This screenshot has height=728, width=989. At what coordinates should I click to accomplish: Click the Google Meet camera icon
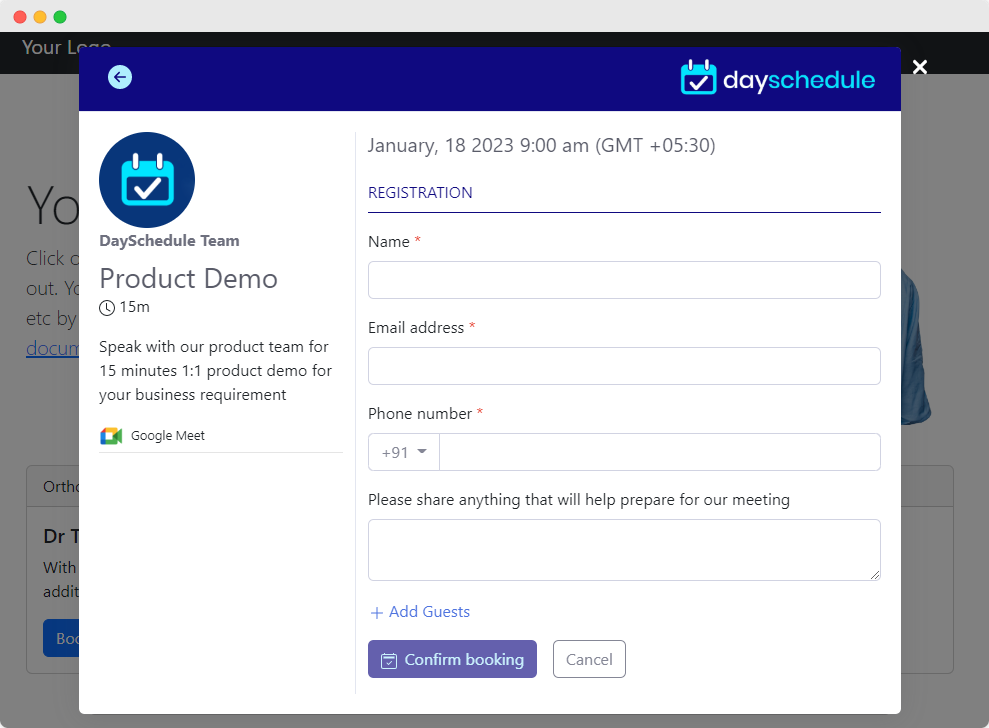point(111,436)
